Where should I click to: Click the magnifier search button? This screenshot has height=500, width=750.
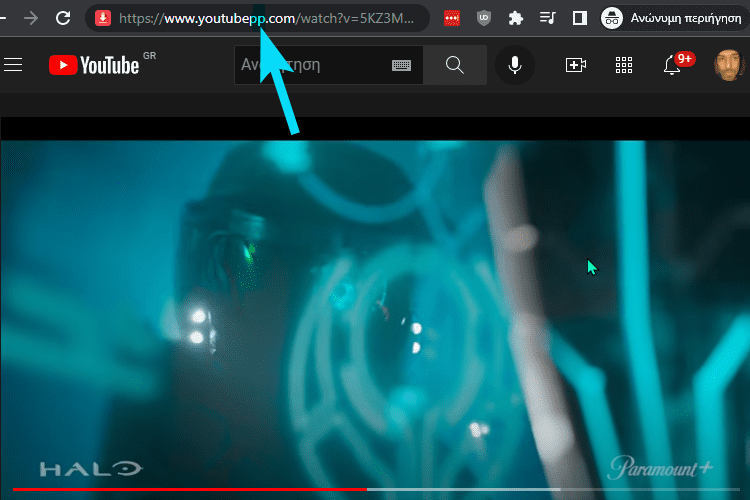point(455,65)
